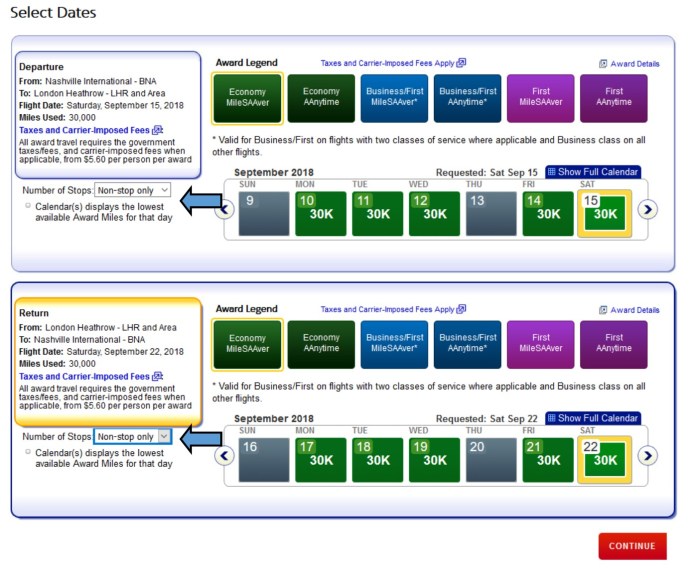Show Full Calendar for Departure

(592, 172)
